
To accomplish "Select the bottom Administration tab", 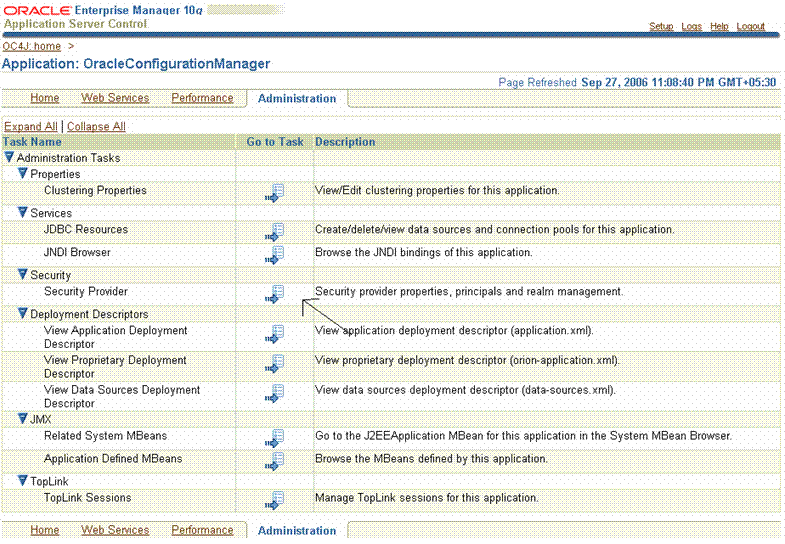I will pos(297,530).
